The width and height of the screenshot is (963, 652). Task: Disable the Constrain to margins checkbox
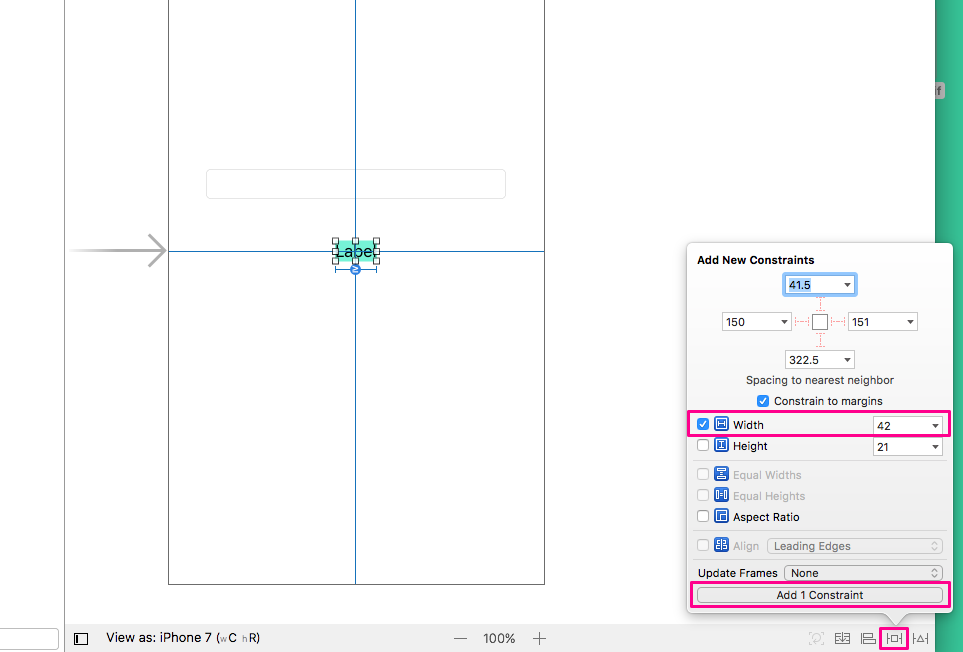coord(763,400)
